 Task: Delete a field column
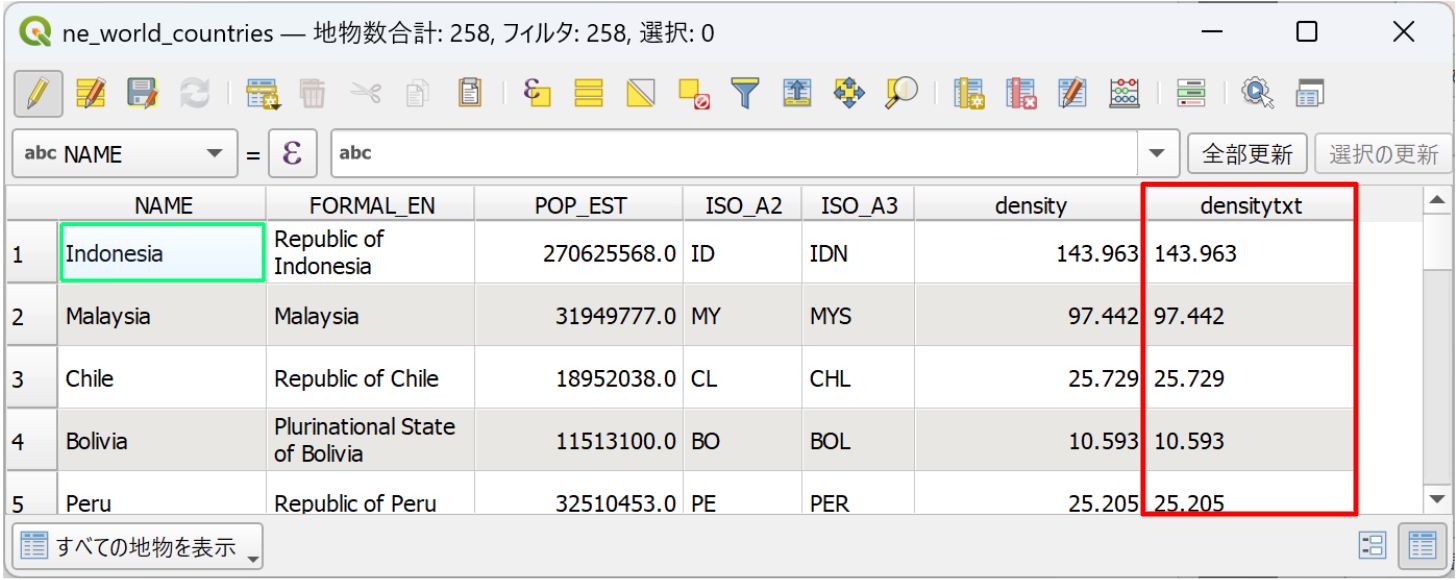pyautogui.click(x=1021, y=94)
